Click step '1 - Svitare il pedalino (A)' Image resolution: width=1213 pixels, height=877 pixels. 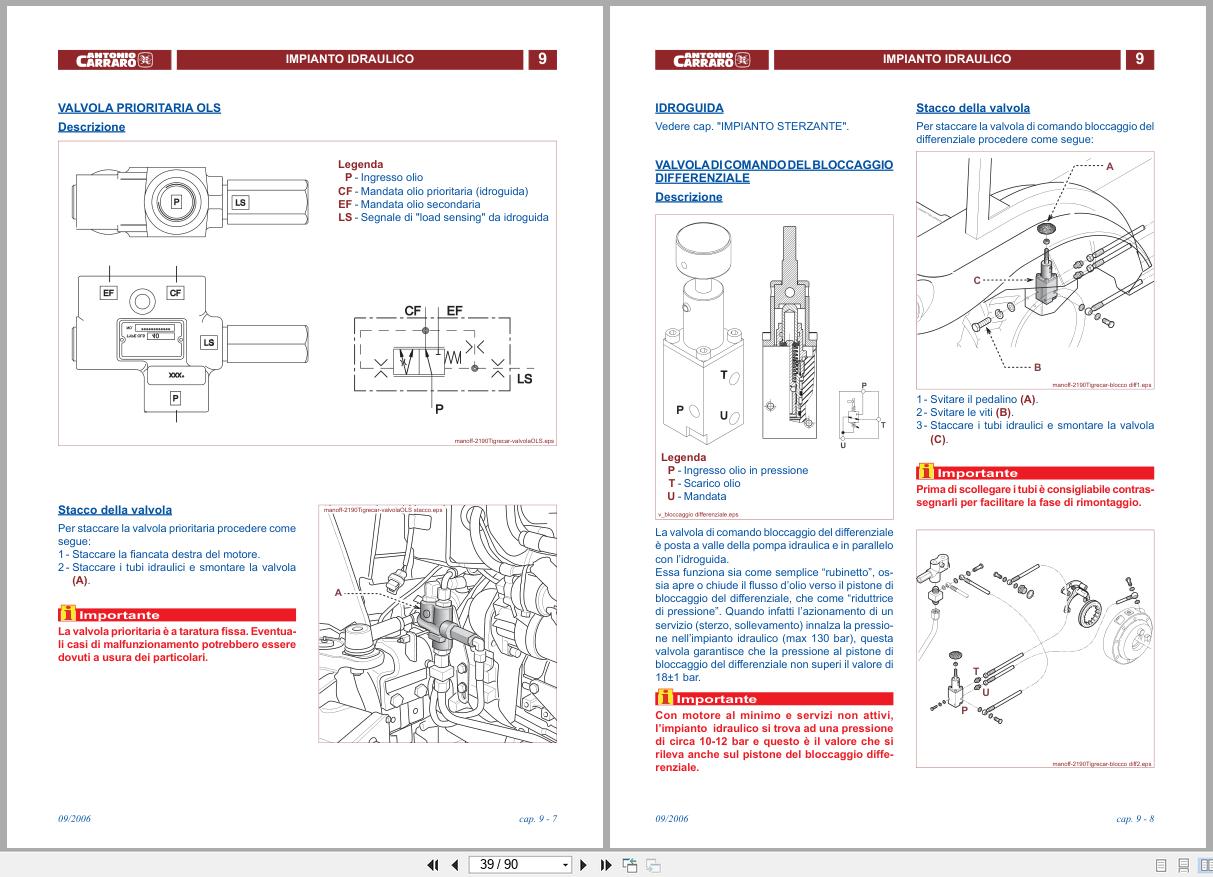[977, 399]
